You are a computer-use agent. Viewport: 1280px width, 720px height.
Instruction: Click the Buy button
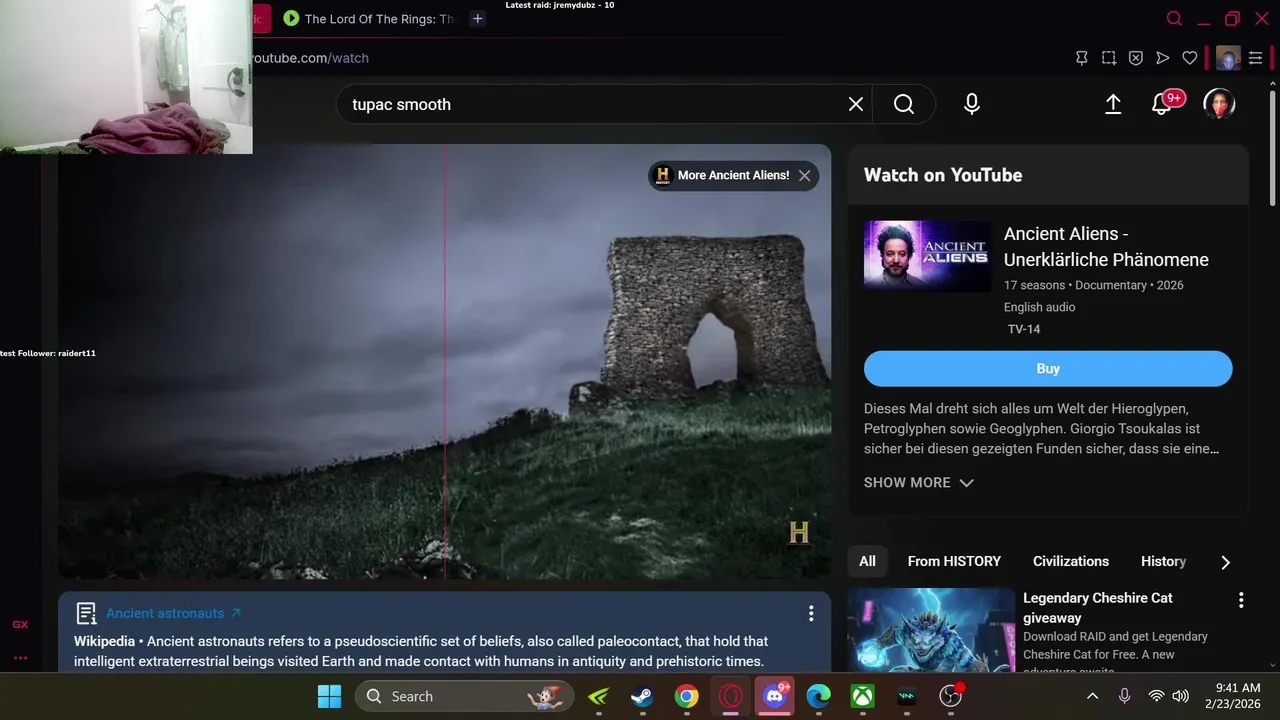[x=1048, y=368]
